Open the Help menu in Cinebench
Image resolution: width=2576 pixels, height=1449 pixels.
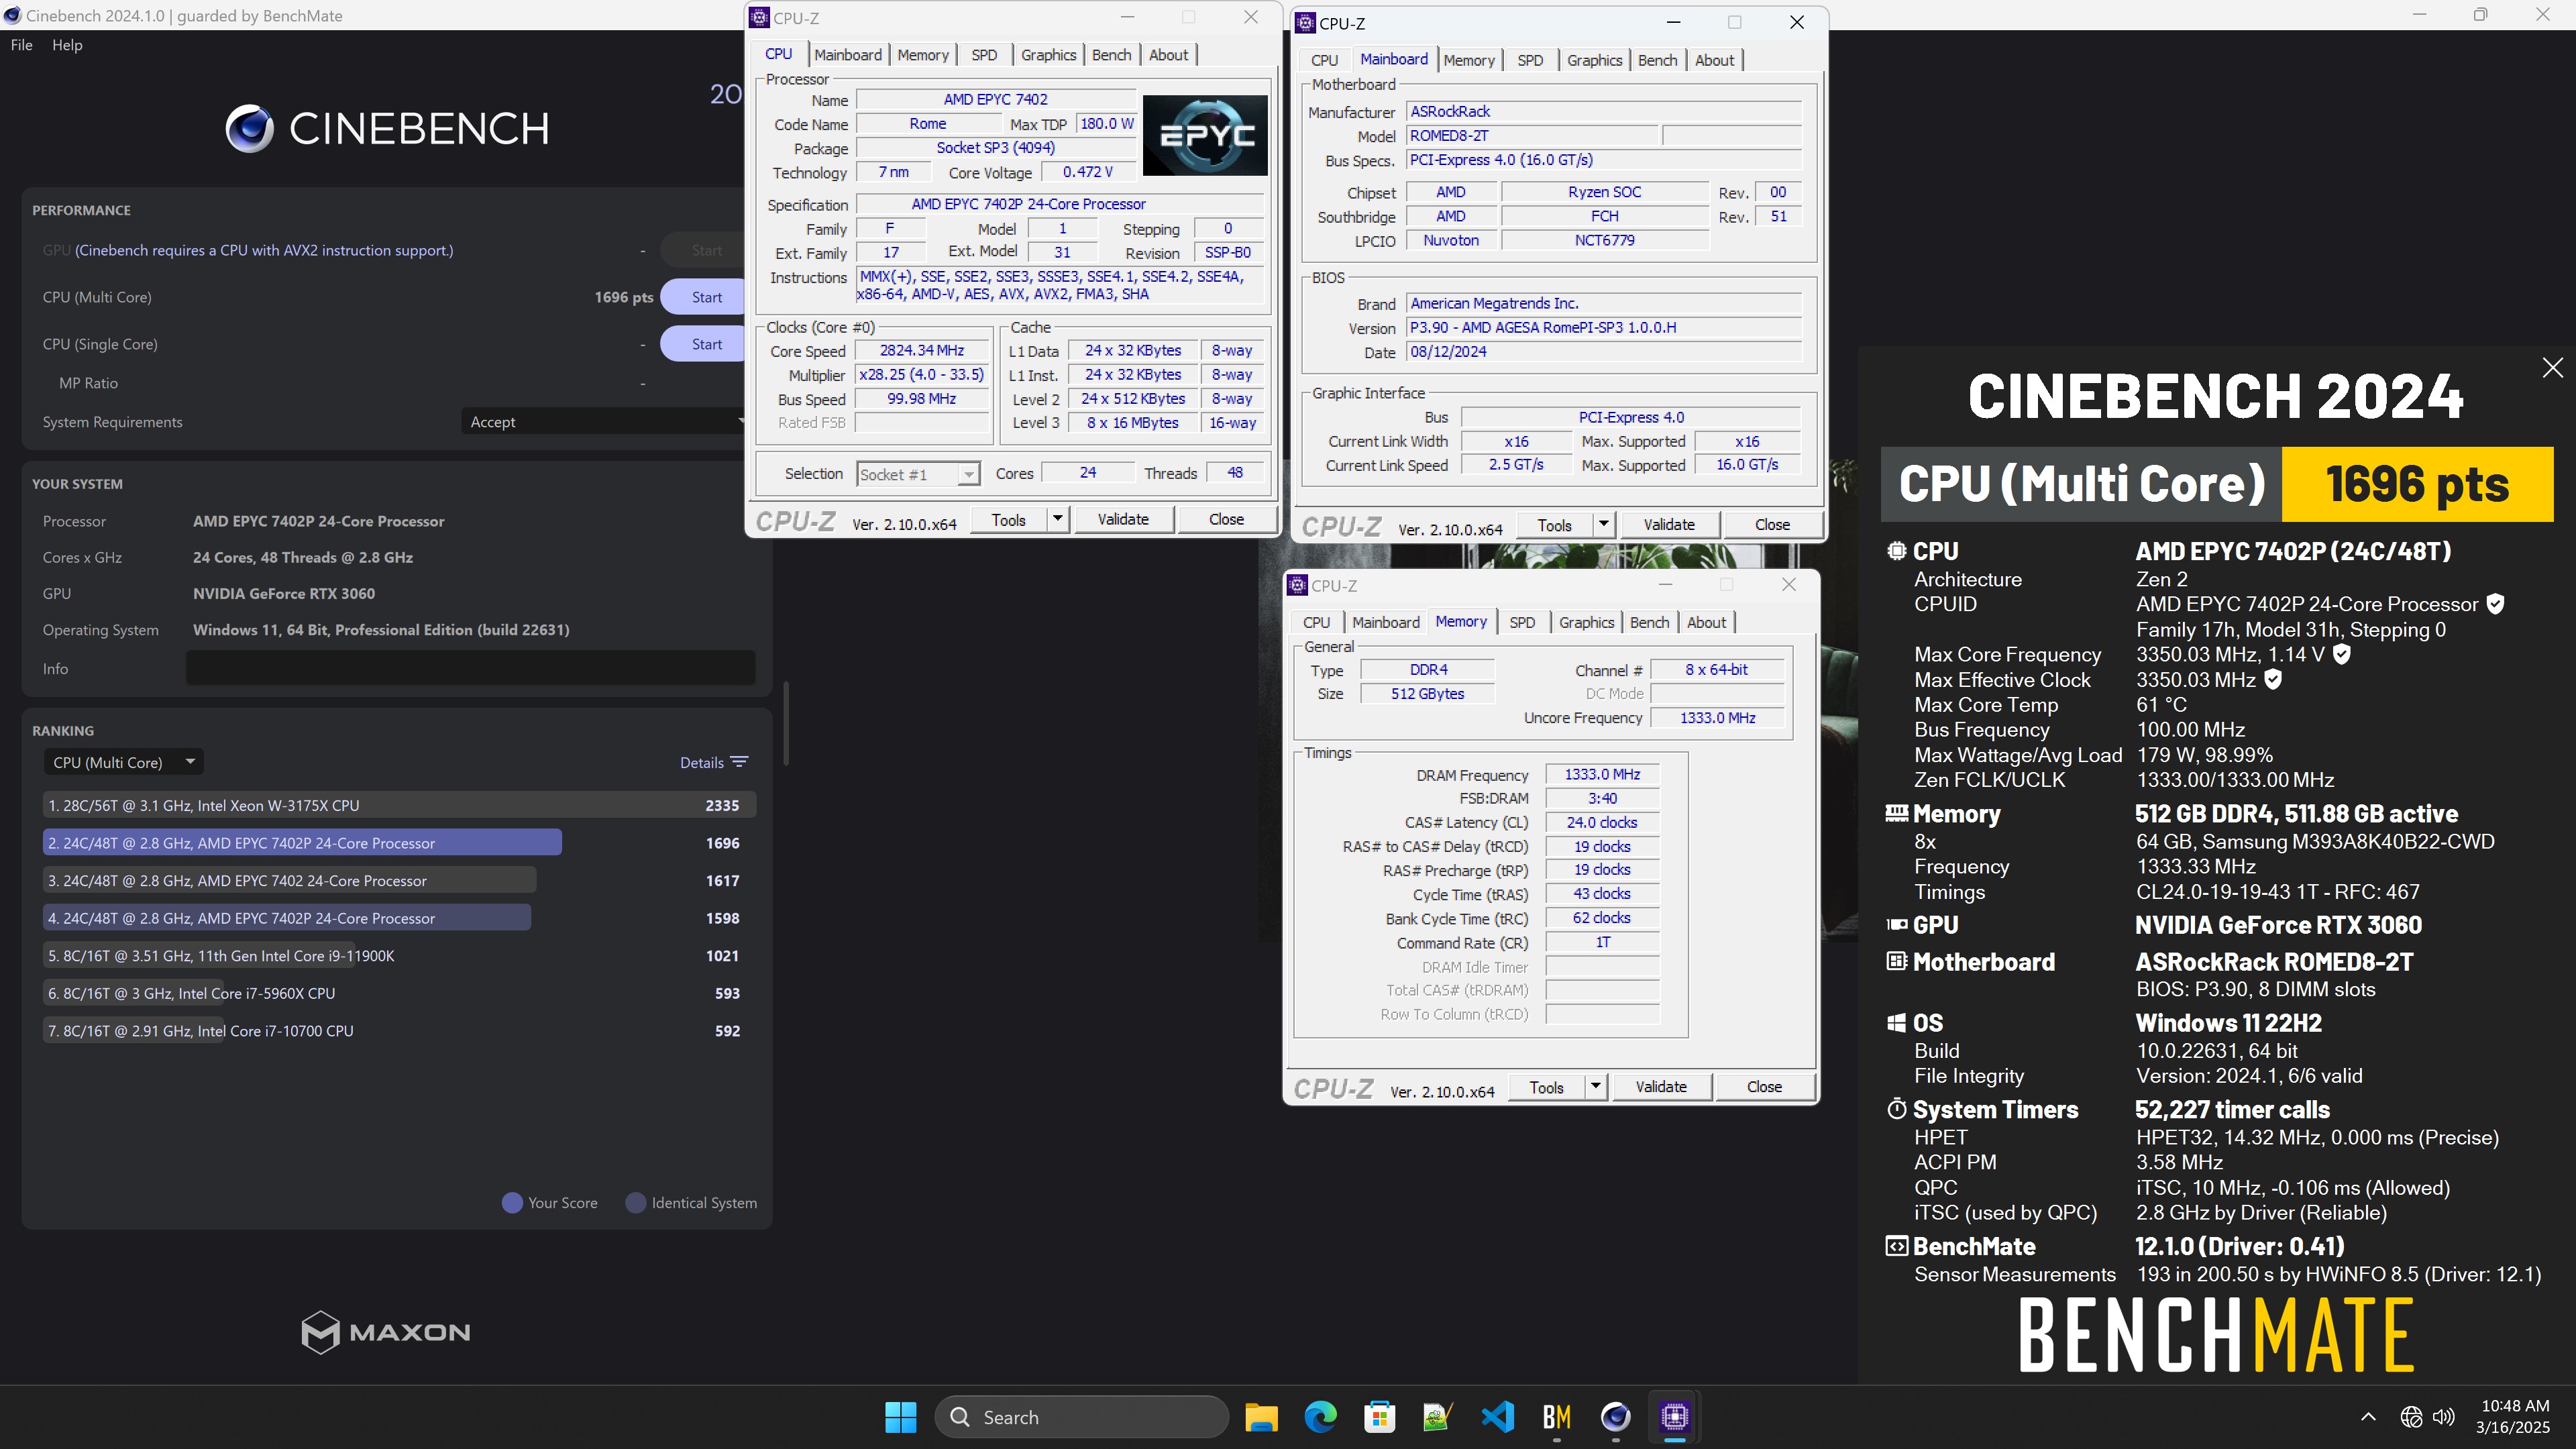pos(67,45)
